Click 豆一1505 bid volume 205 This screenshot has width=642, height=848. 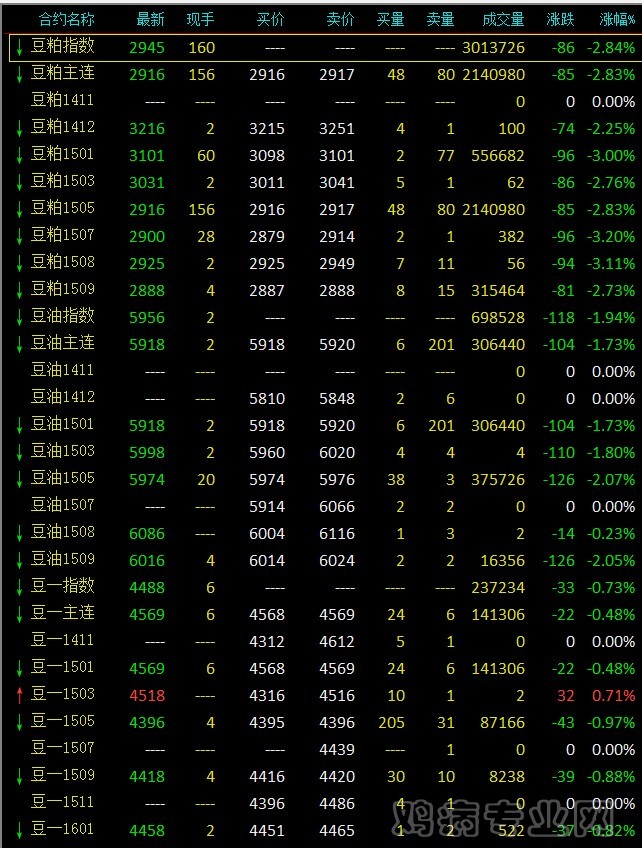coord(392,723)
